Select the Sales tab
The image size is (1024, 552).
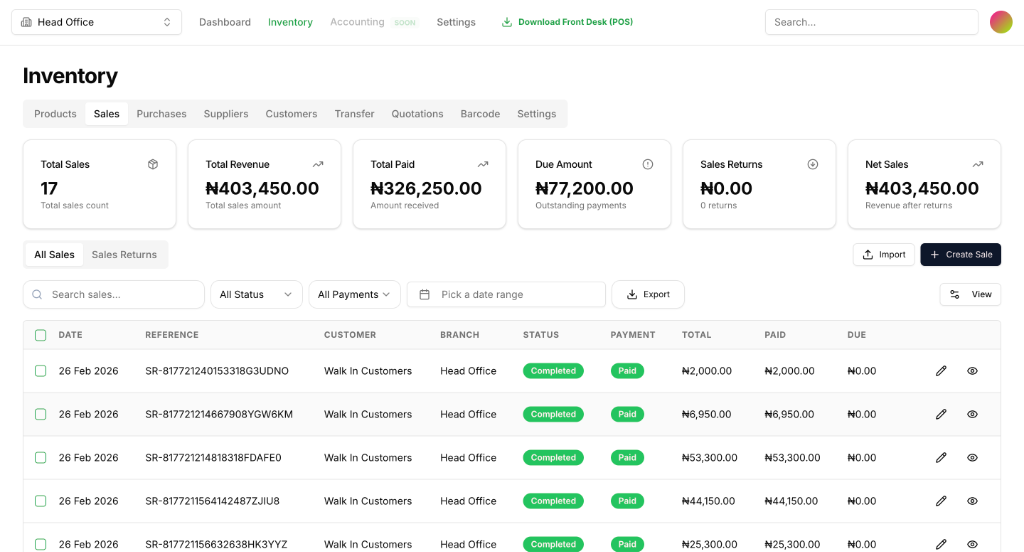tap(106, 114)
